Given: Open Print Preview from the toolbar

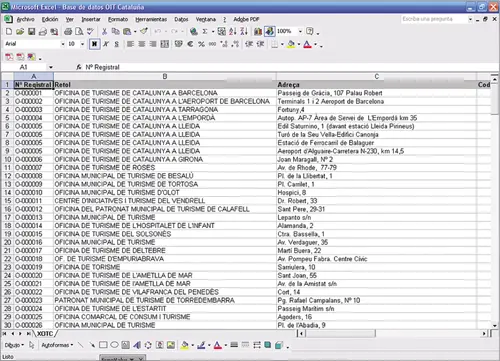Looking at the screenshot, I should click(79, 32).
